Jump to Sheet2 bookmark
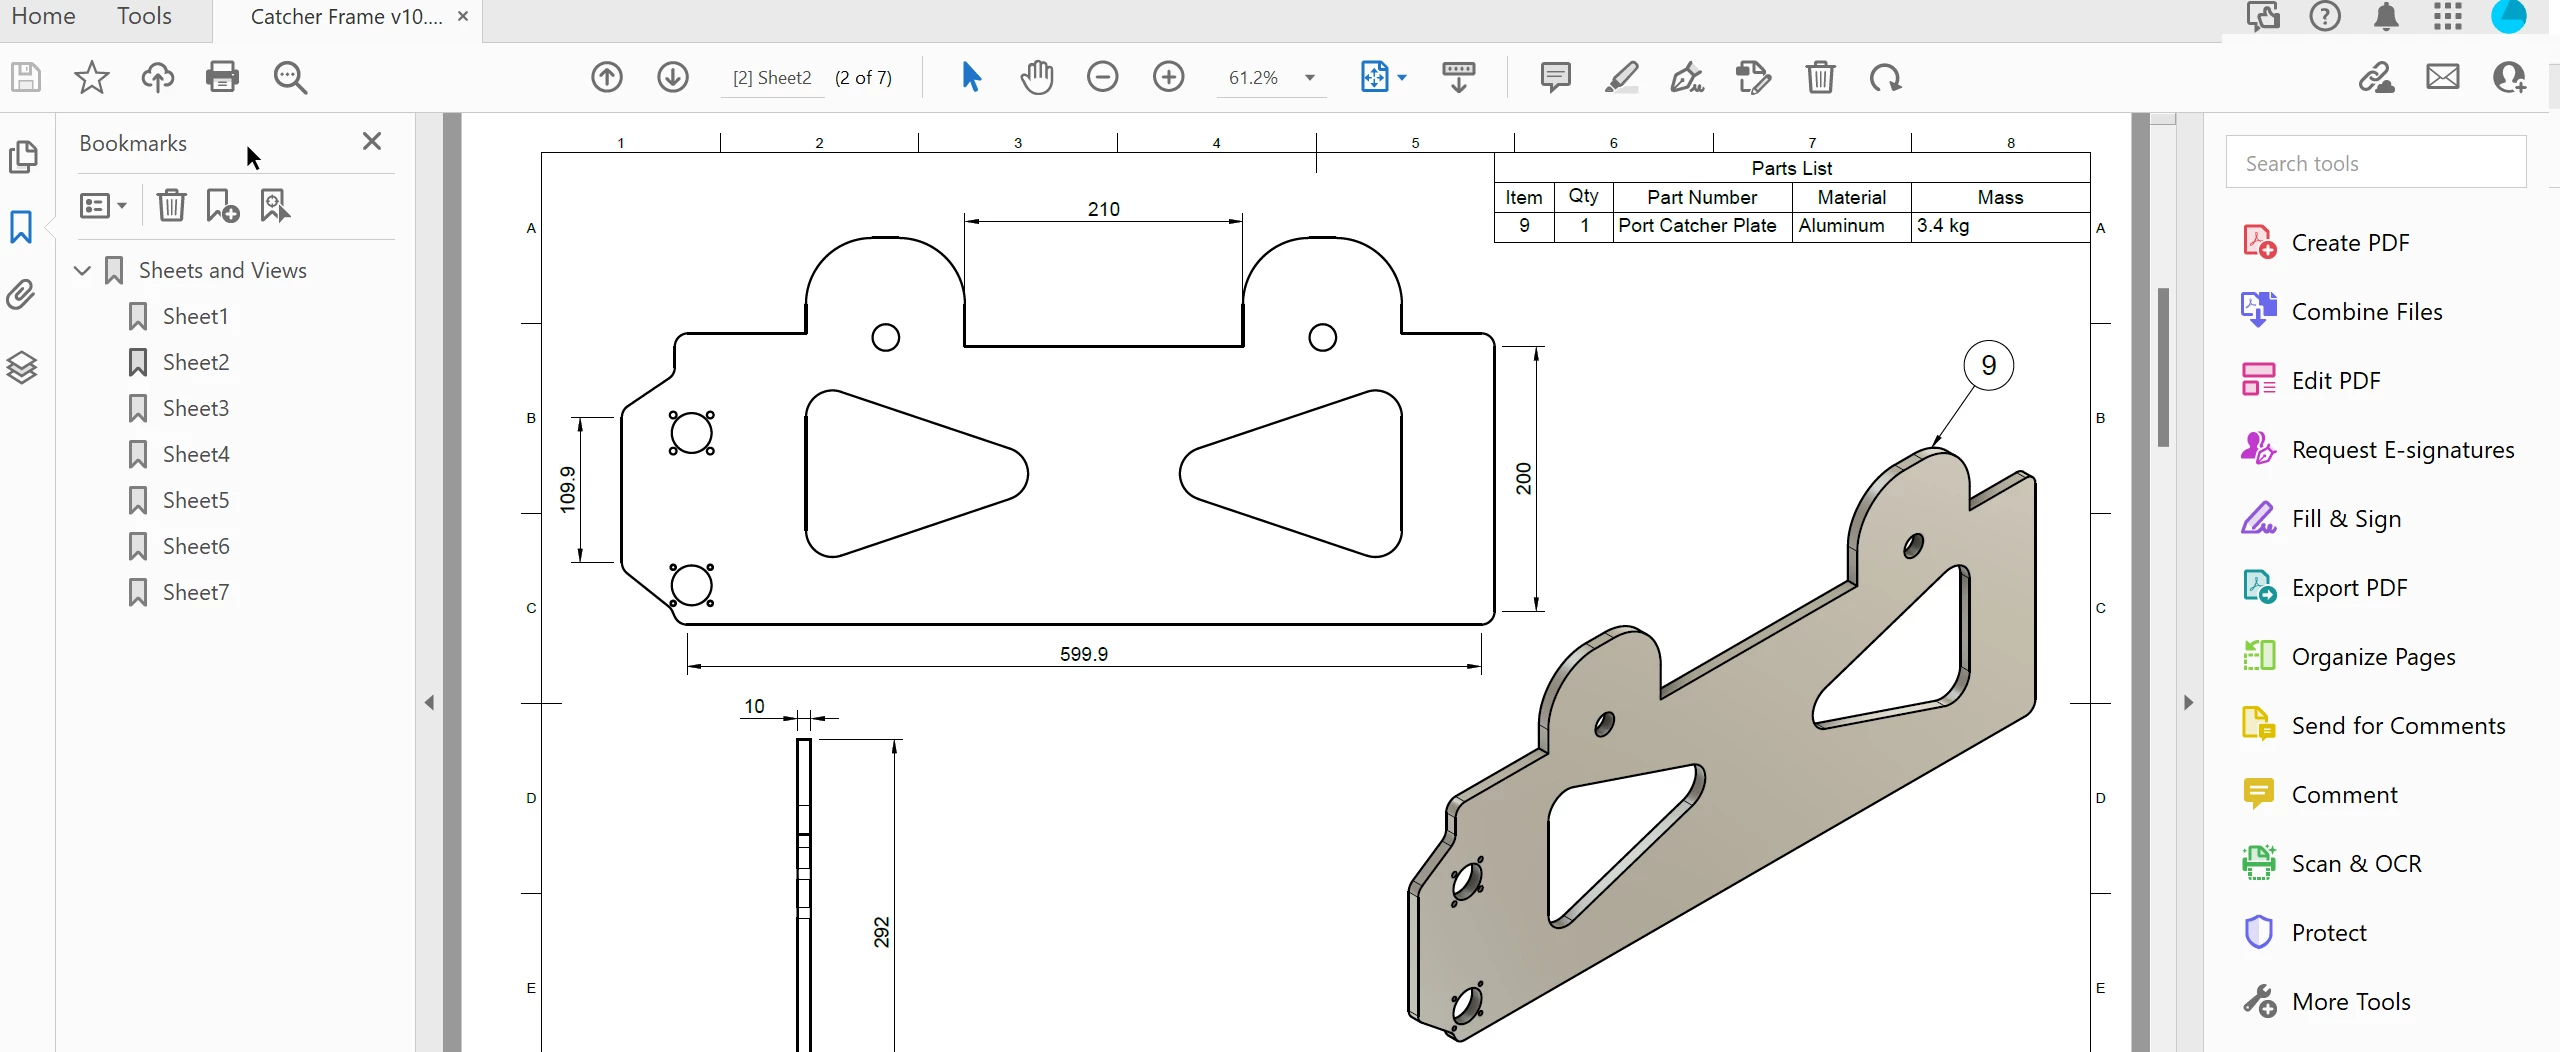The width and height of the screenshot is (2560, 1052). [196, 362]
